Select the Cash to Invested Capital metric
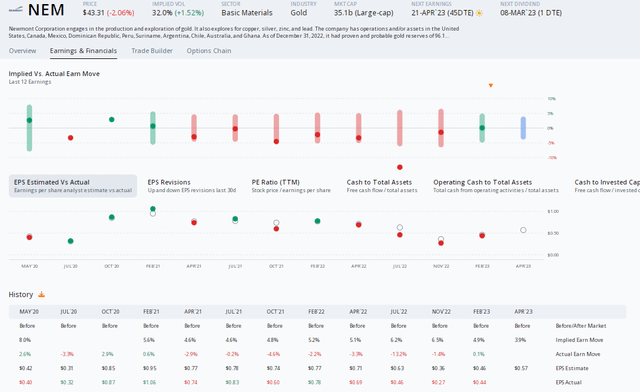Image resolution: width=640 pixels, height=392 pixels. tap(607, 186)
